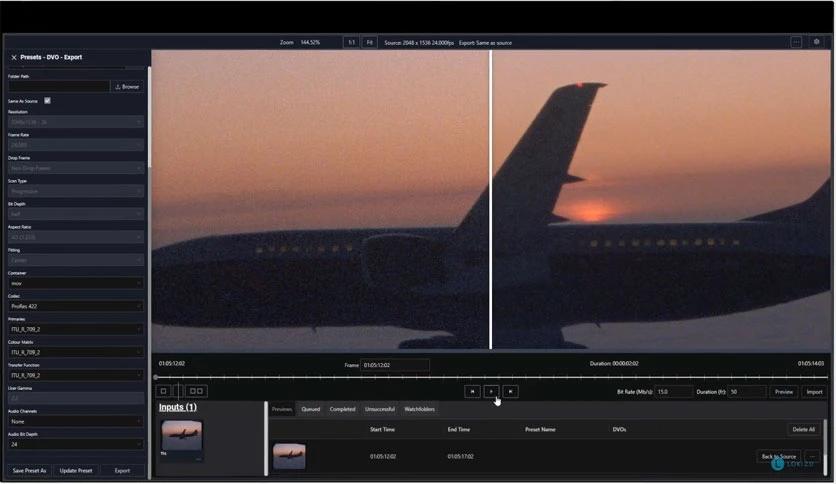Click the Delete All button
The height and width of the screenshot is (484, 836).
click(803, 429)
